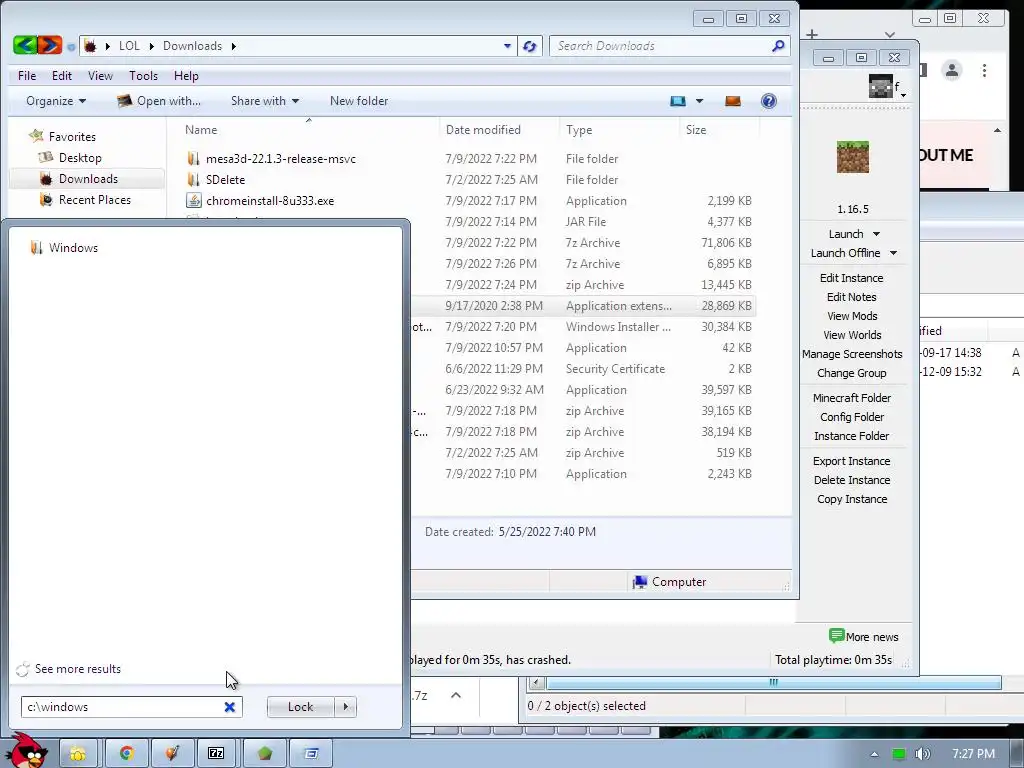Show hidden tray icons arrow
1024x768 pixels.
[874, 754]
